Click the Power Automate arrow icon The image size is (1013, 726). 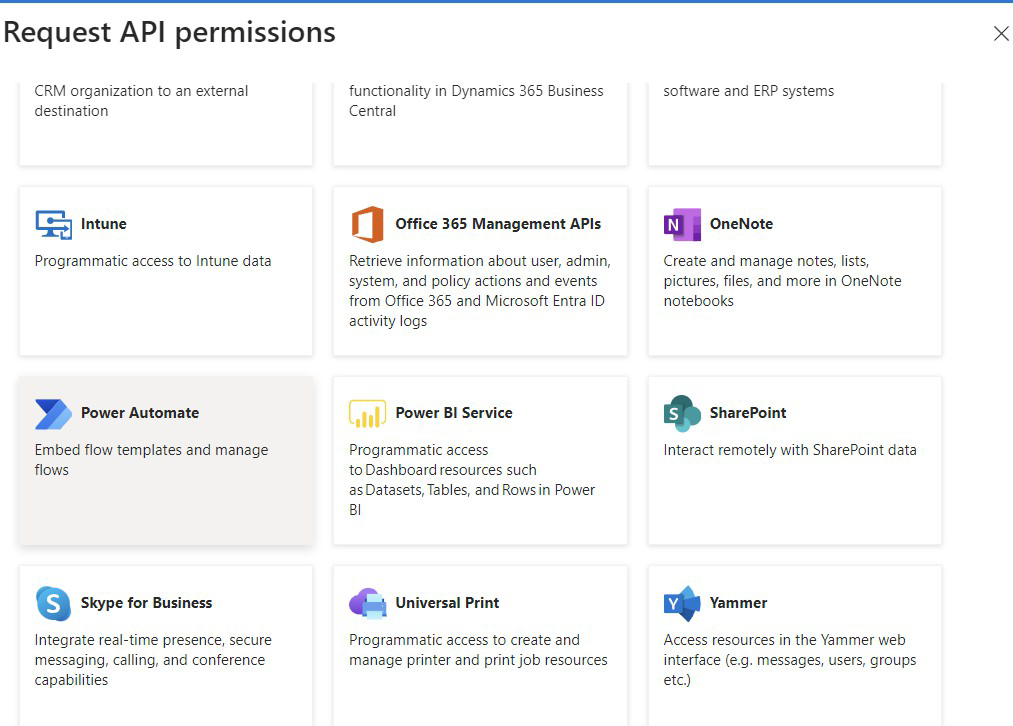(x=54, y=414)
